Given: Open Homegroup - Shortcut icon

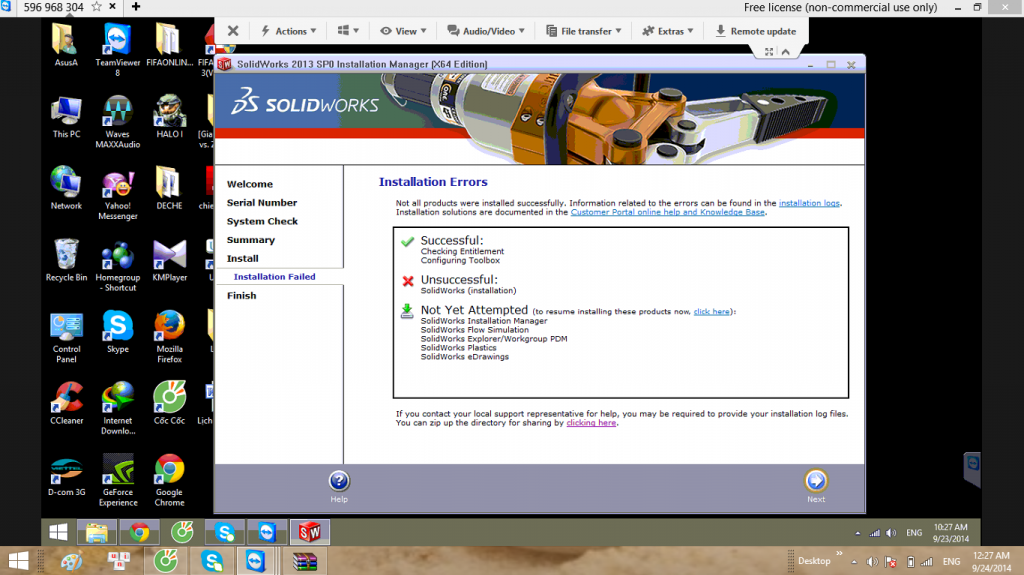Looking at the screenshot, I should pyautogui.click(x=118, y=266).
